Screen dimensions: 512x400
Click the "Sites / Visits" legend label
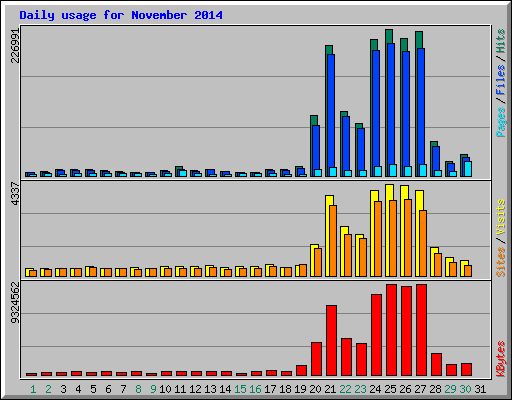coord(501,238)
